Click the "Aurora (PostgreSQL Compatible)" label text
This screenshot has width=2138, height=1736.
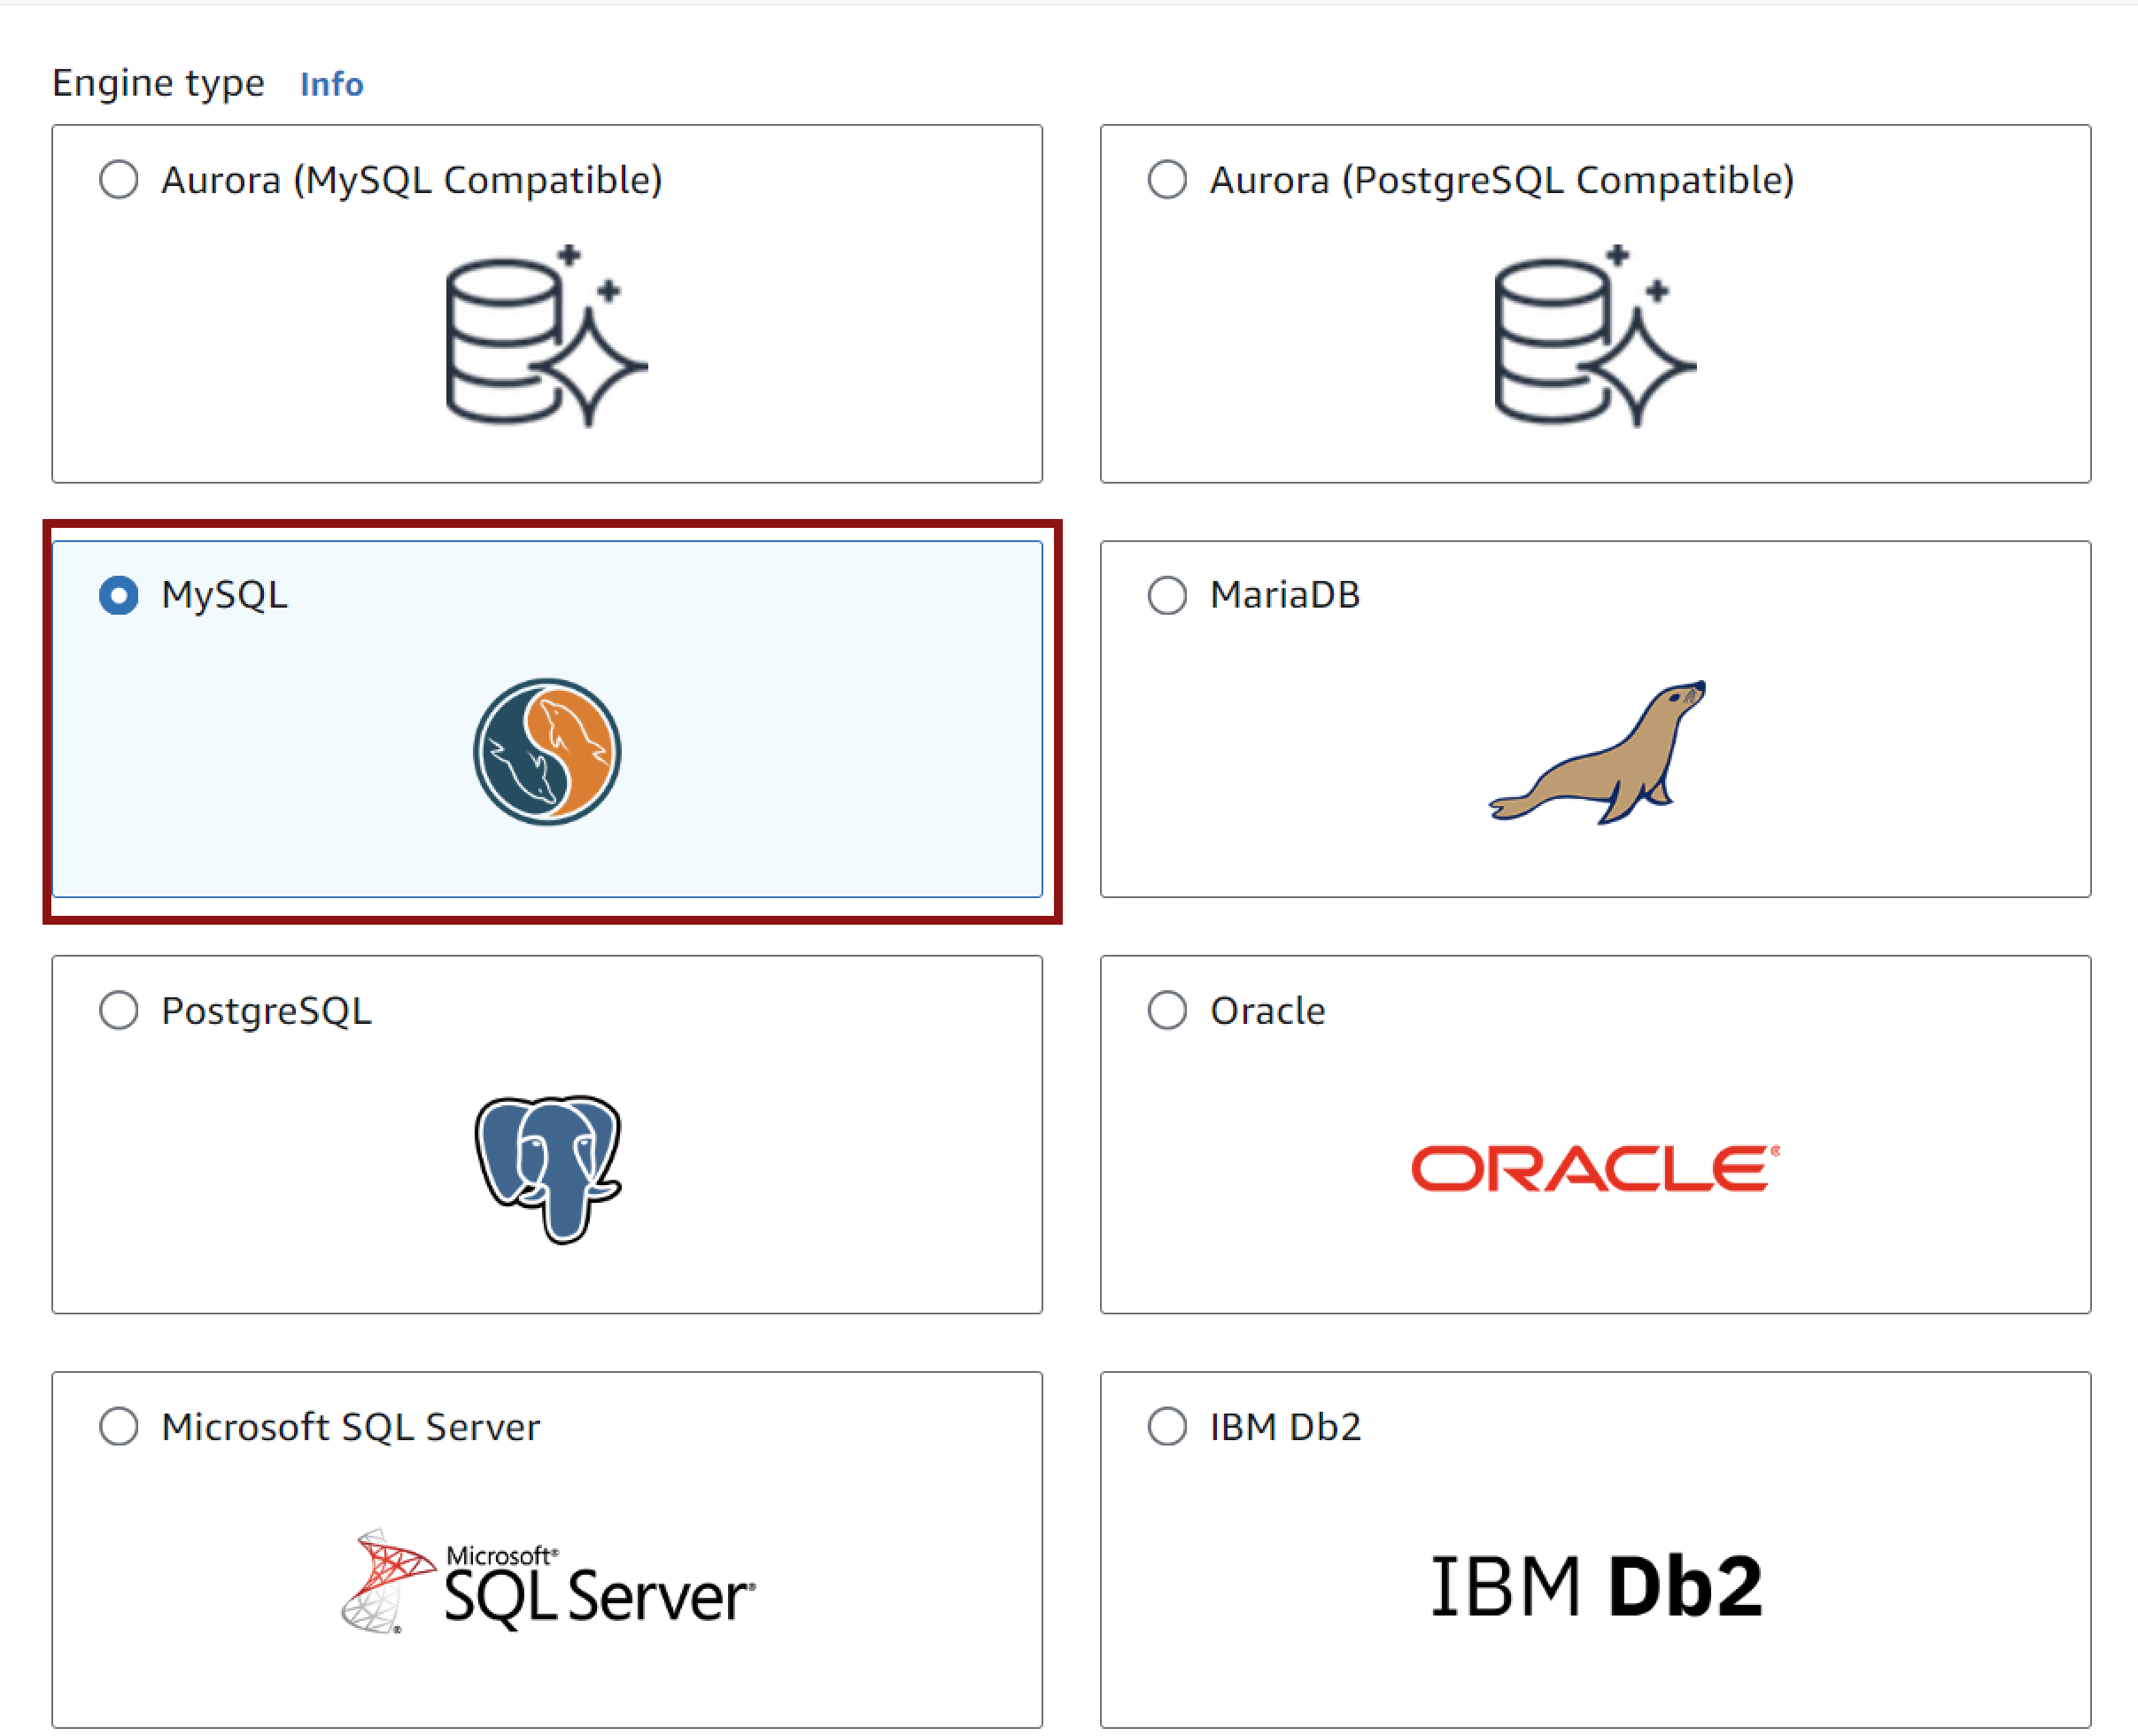[1502, 181]
